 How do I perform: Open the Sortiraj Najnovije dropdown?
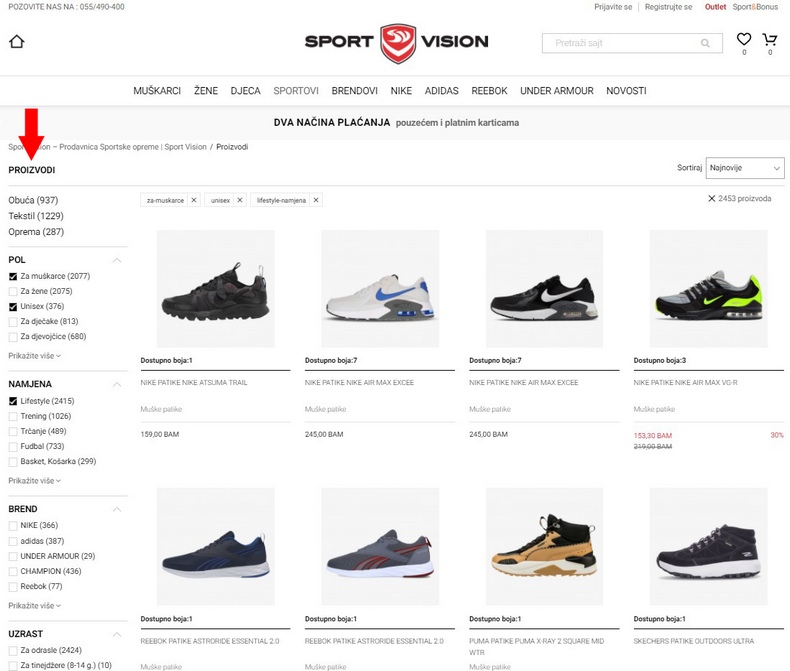pyautogui.click(x=745, y=168)
